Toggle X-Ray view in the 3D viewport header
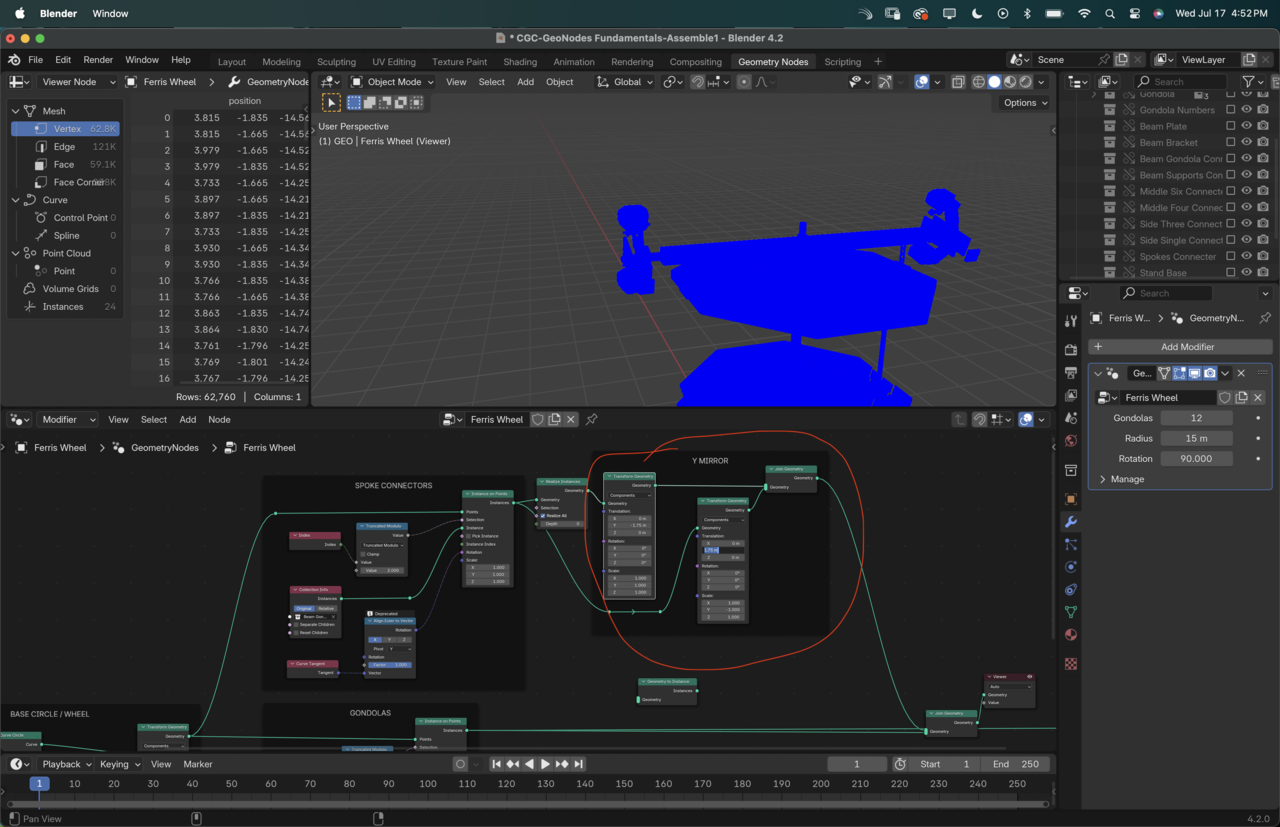 coord(958,82)
